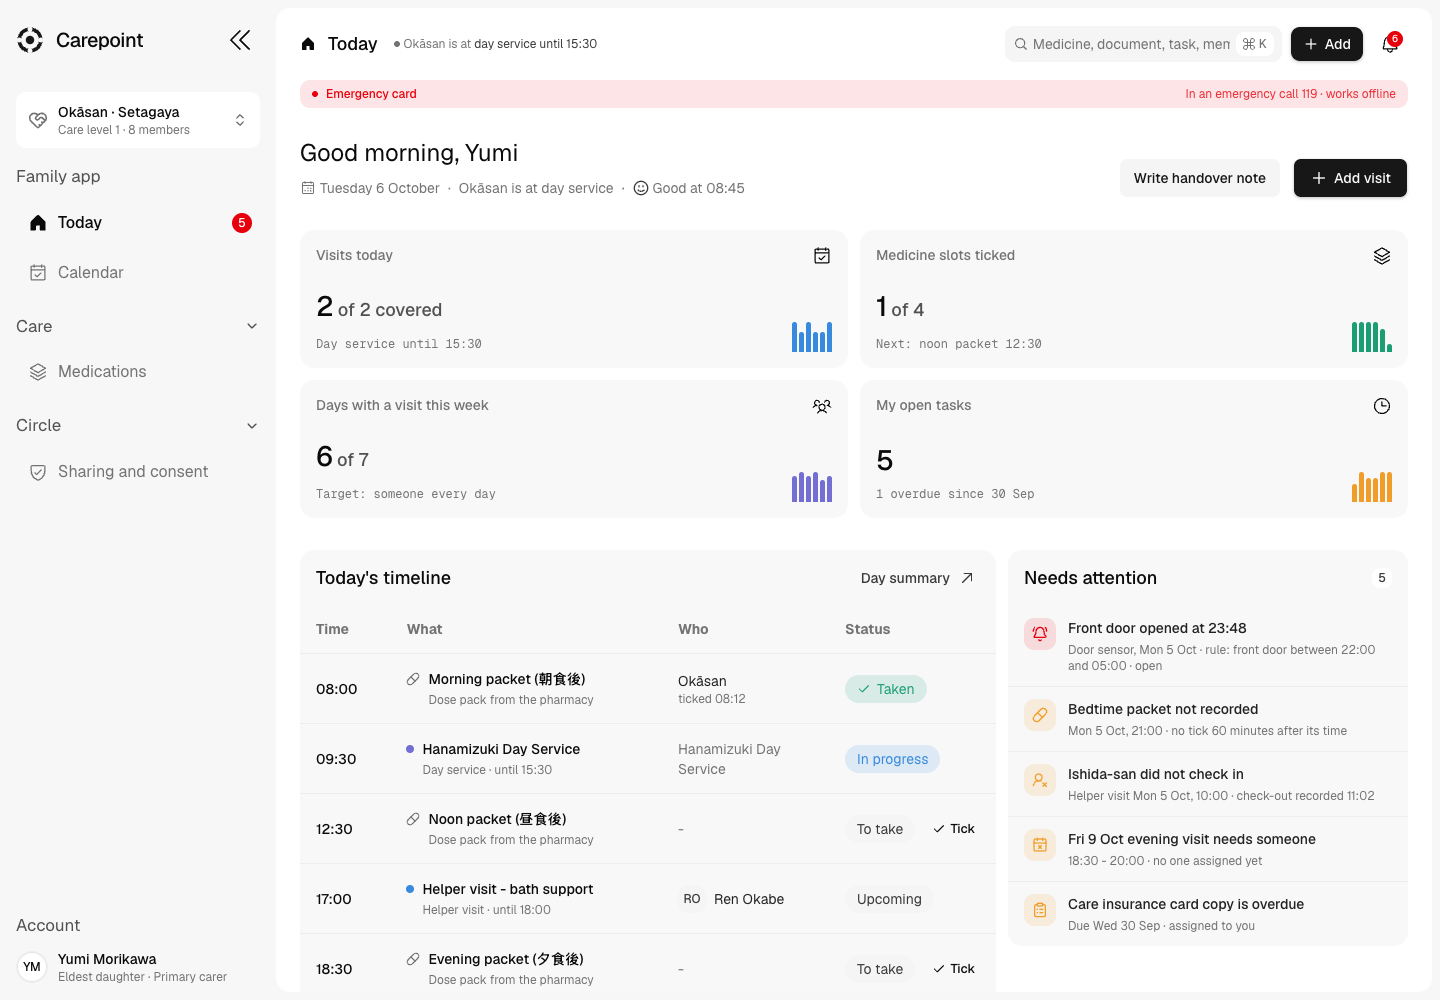
Task: Click Ren Okabe in the timeline
Action: point(749,899)
